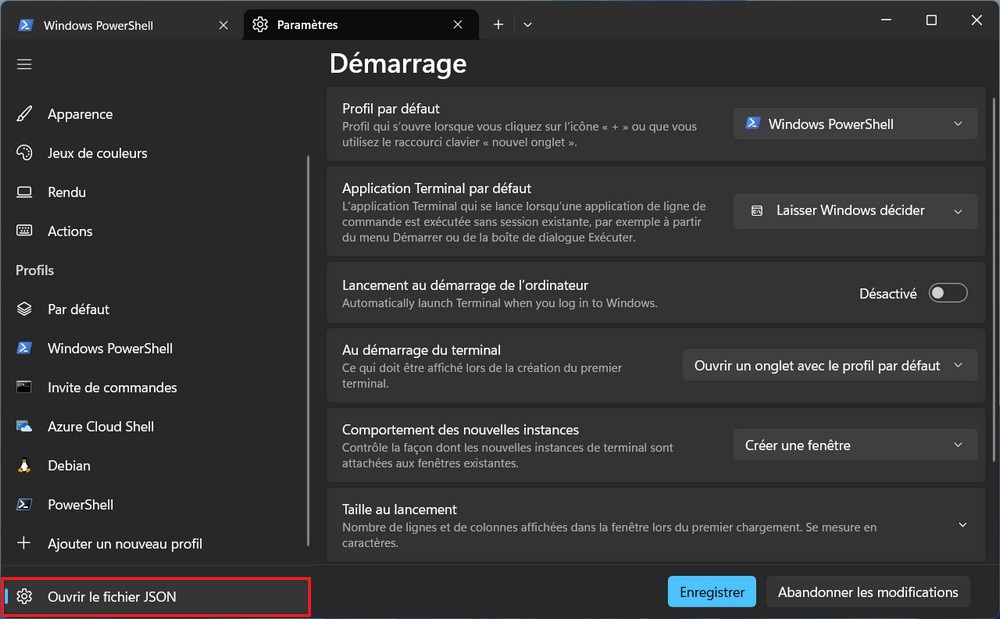The image size is (1000, 619).
Task: Open the Profil par défaut dropdown
Action: tap(855, 124)
